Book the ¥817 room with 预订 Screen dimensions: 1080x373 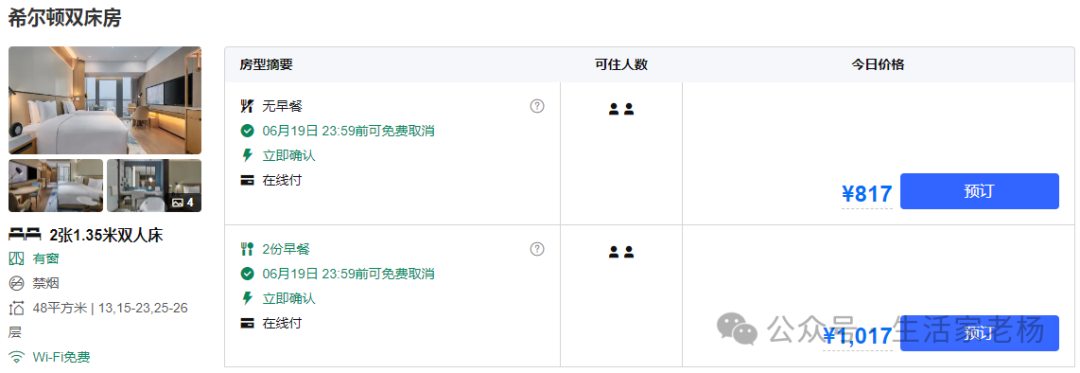(x=979, y=191)
